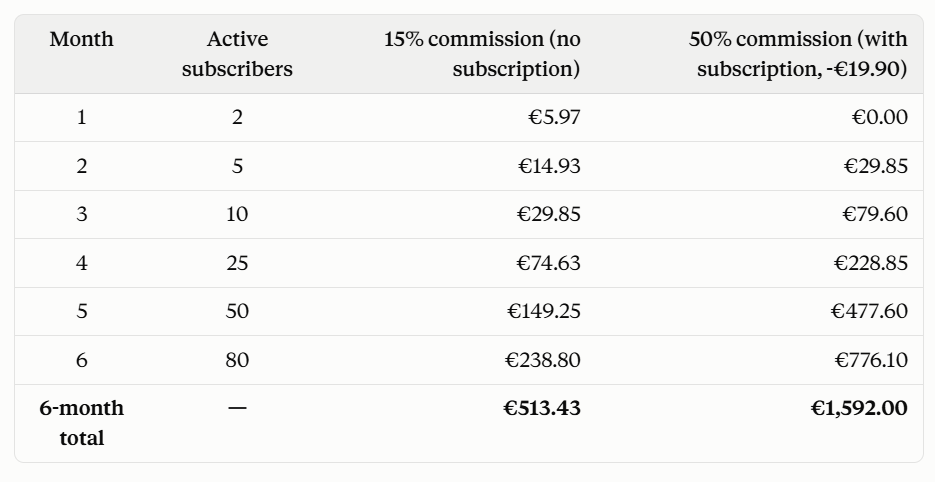
Task: Click the €238.80 value in month 6
Action: [543, 360]
